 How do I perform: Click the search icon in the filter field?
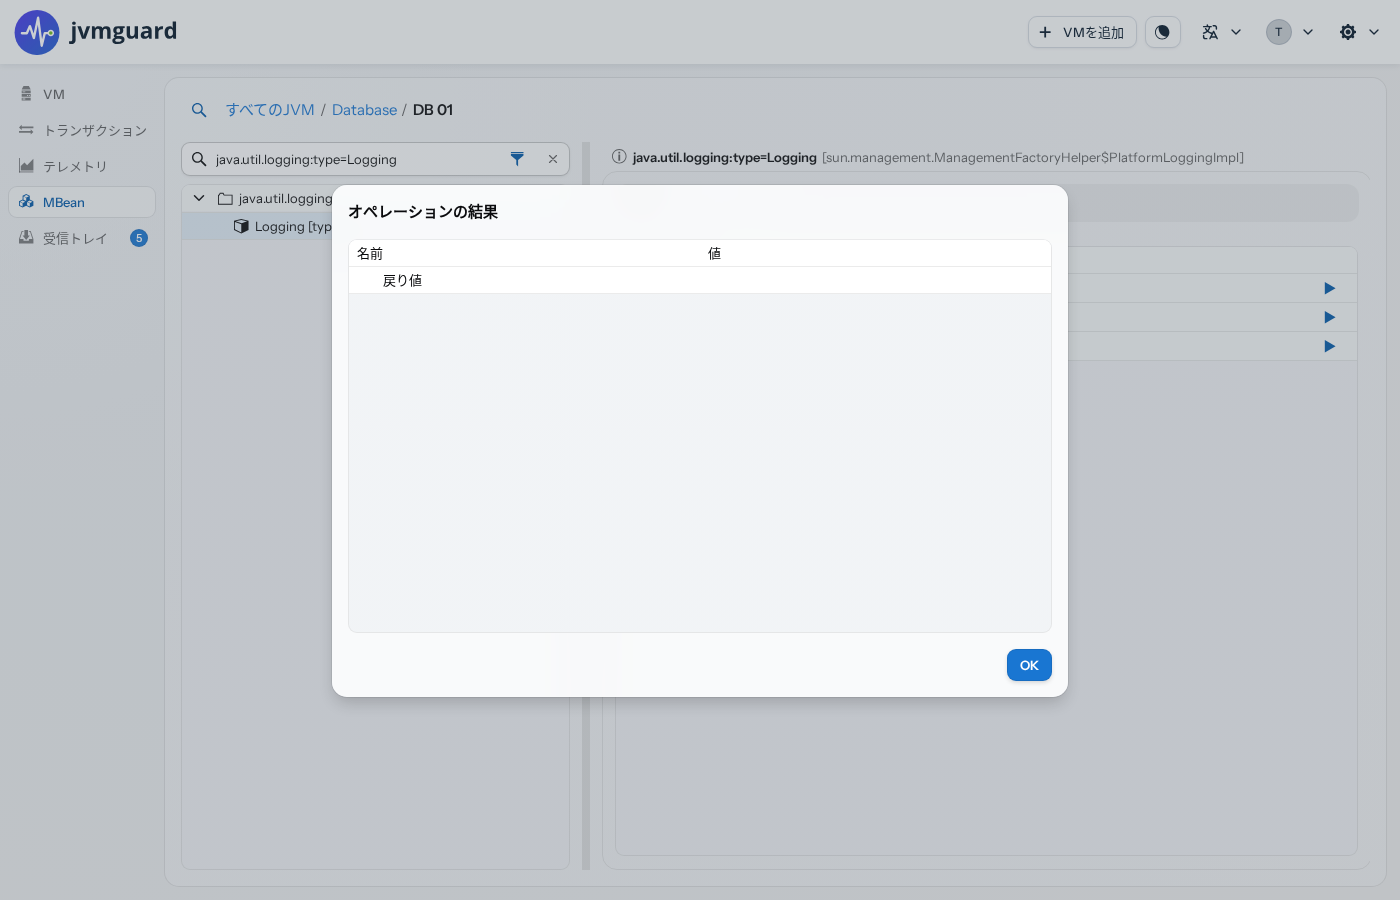tap(199, 159)
